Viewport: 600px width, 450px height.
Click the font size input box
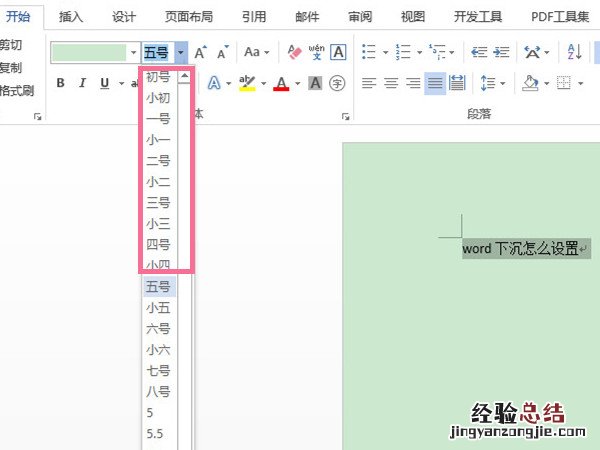point(157,52)
